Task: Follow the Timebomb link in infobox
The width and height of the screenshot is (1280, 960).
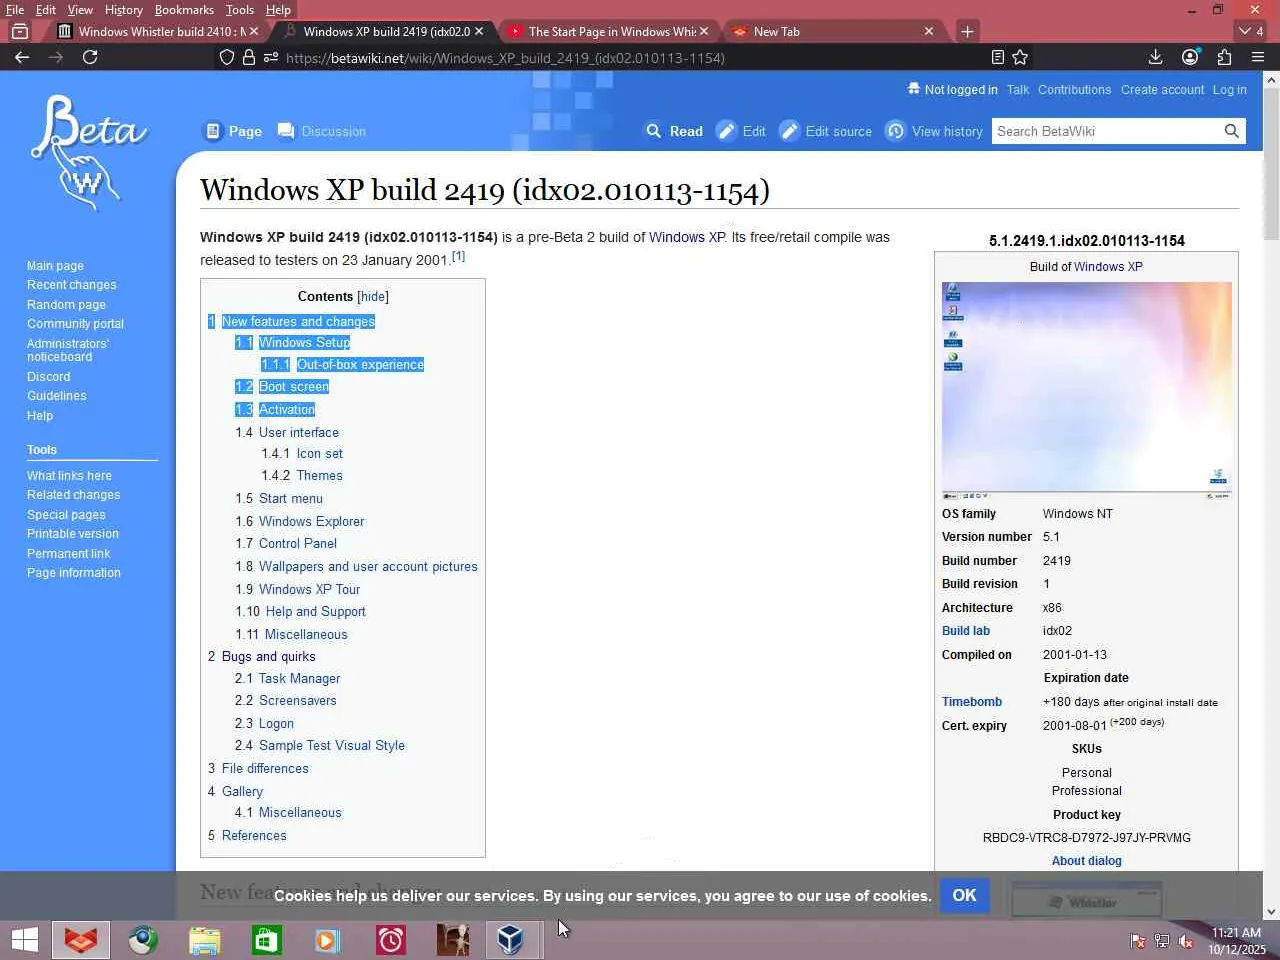Action: pyautogui.click(x=972, y=702)
